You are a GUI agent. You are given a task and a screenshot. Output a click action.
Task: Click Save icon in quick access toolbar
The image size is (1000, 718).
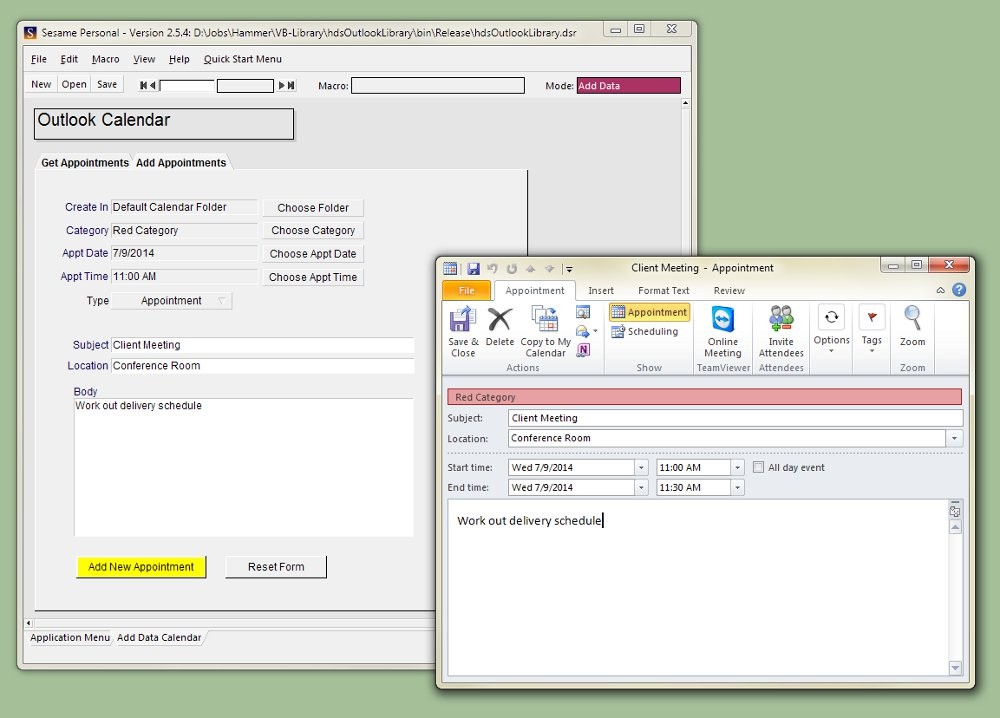click(473, 268)
